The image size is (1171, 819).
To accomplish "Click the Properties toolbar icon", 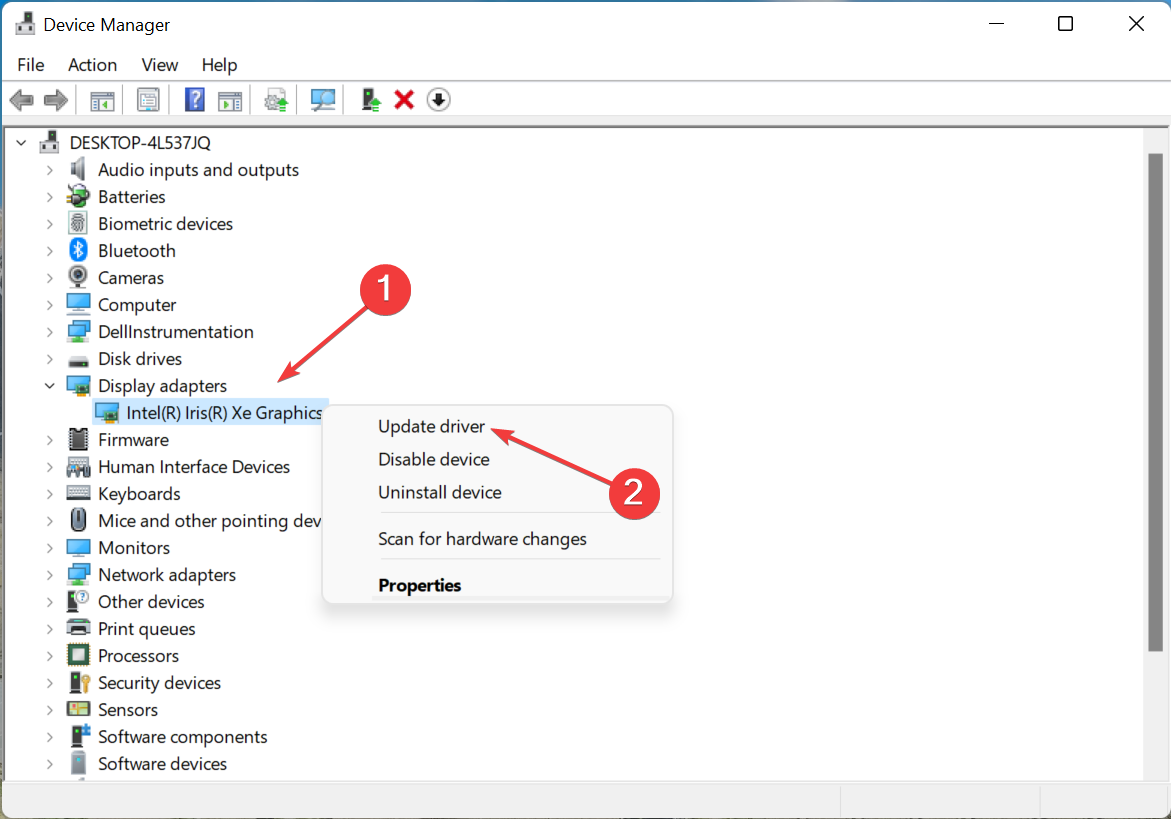I will coord(149,100).
